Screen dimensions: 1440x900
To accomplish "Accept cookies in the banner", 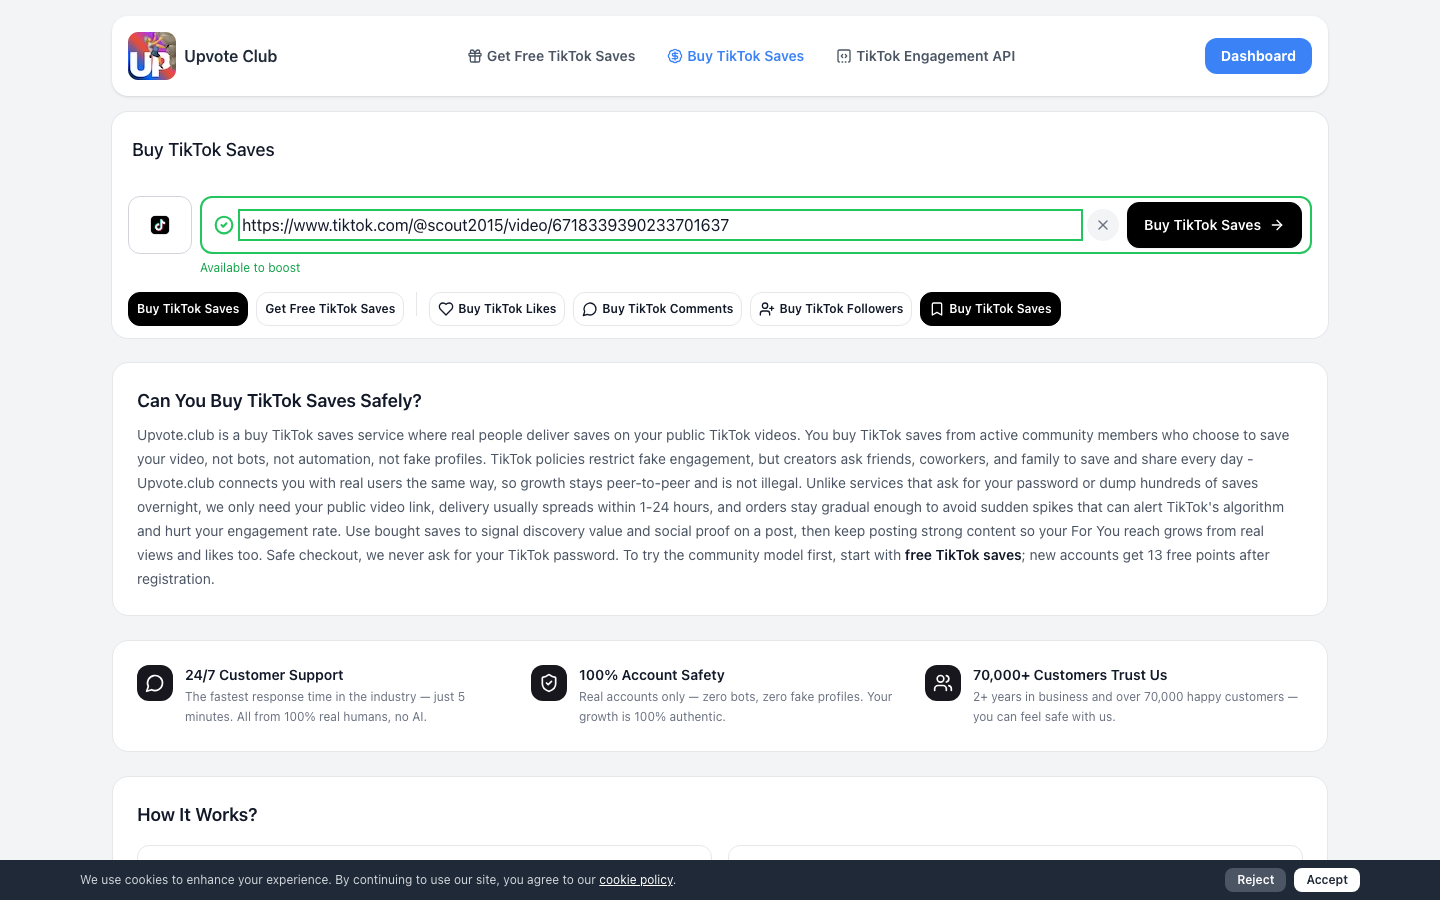I will (1327, 880).
